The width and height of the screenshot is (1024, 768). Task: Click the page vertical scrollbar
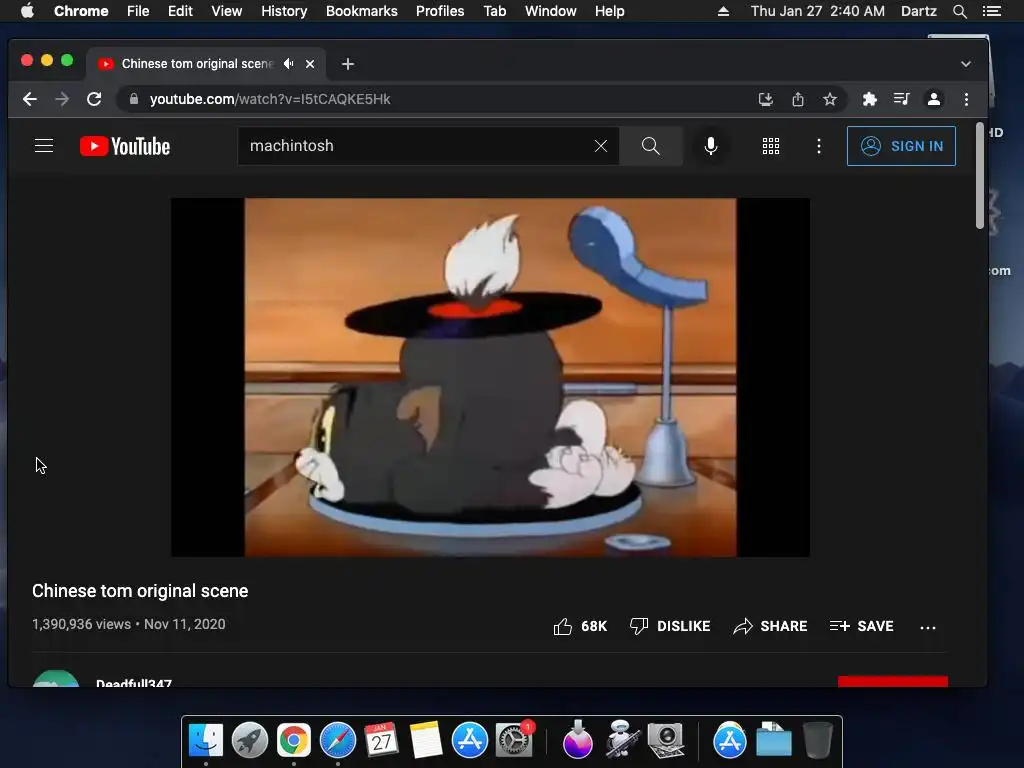click(980, 174)
